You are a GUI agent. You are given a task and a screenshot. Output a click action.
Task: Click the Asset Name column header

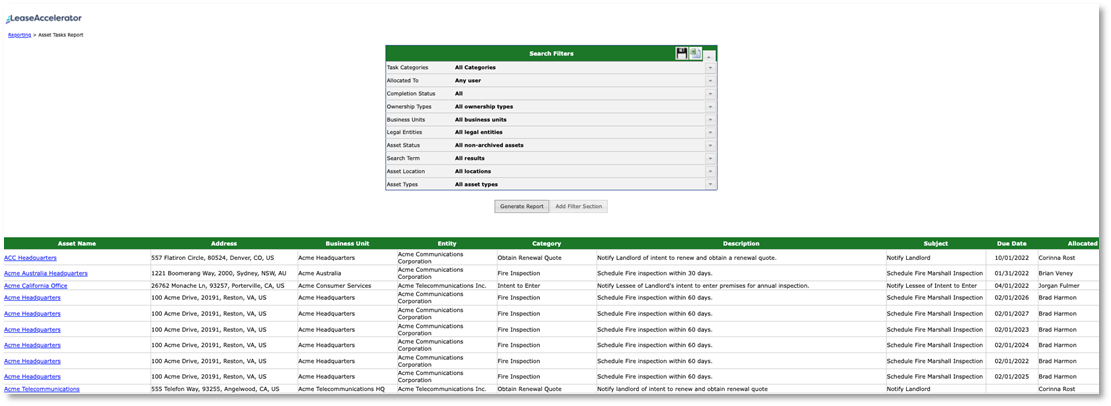[x=77, y=244]
